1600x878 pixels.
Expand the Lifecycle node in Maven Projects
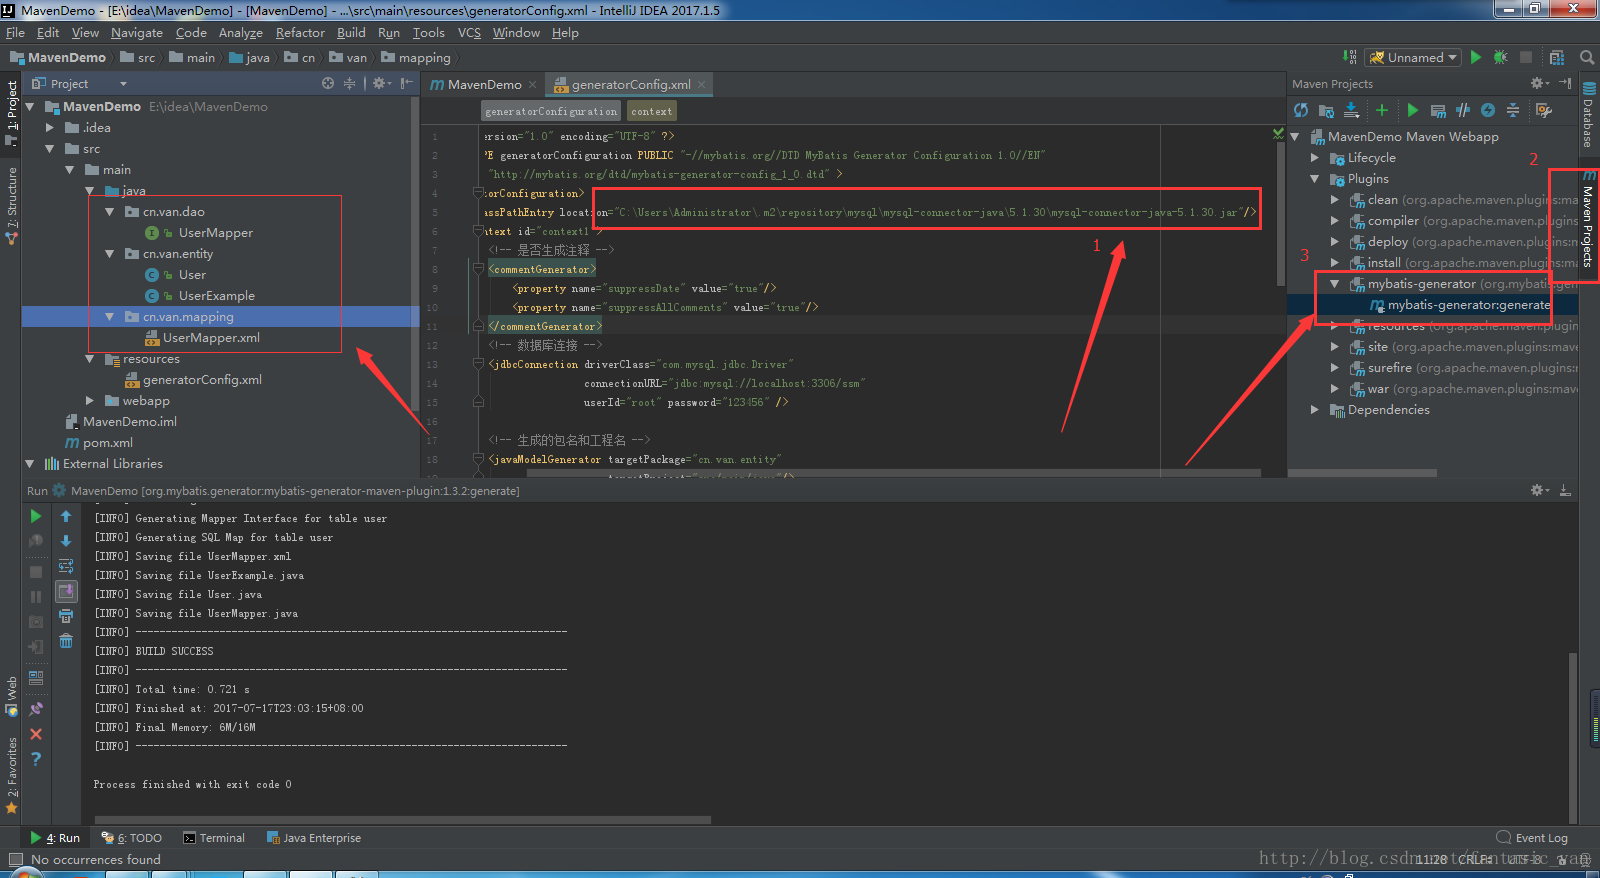1314,158
